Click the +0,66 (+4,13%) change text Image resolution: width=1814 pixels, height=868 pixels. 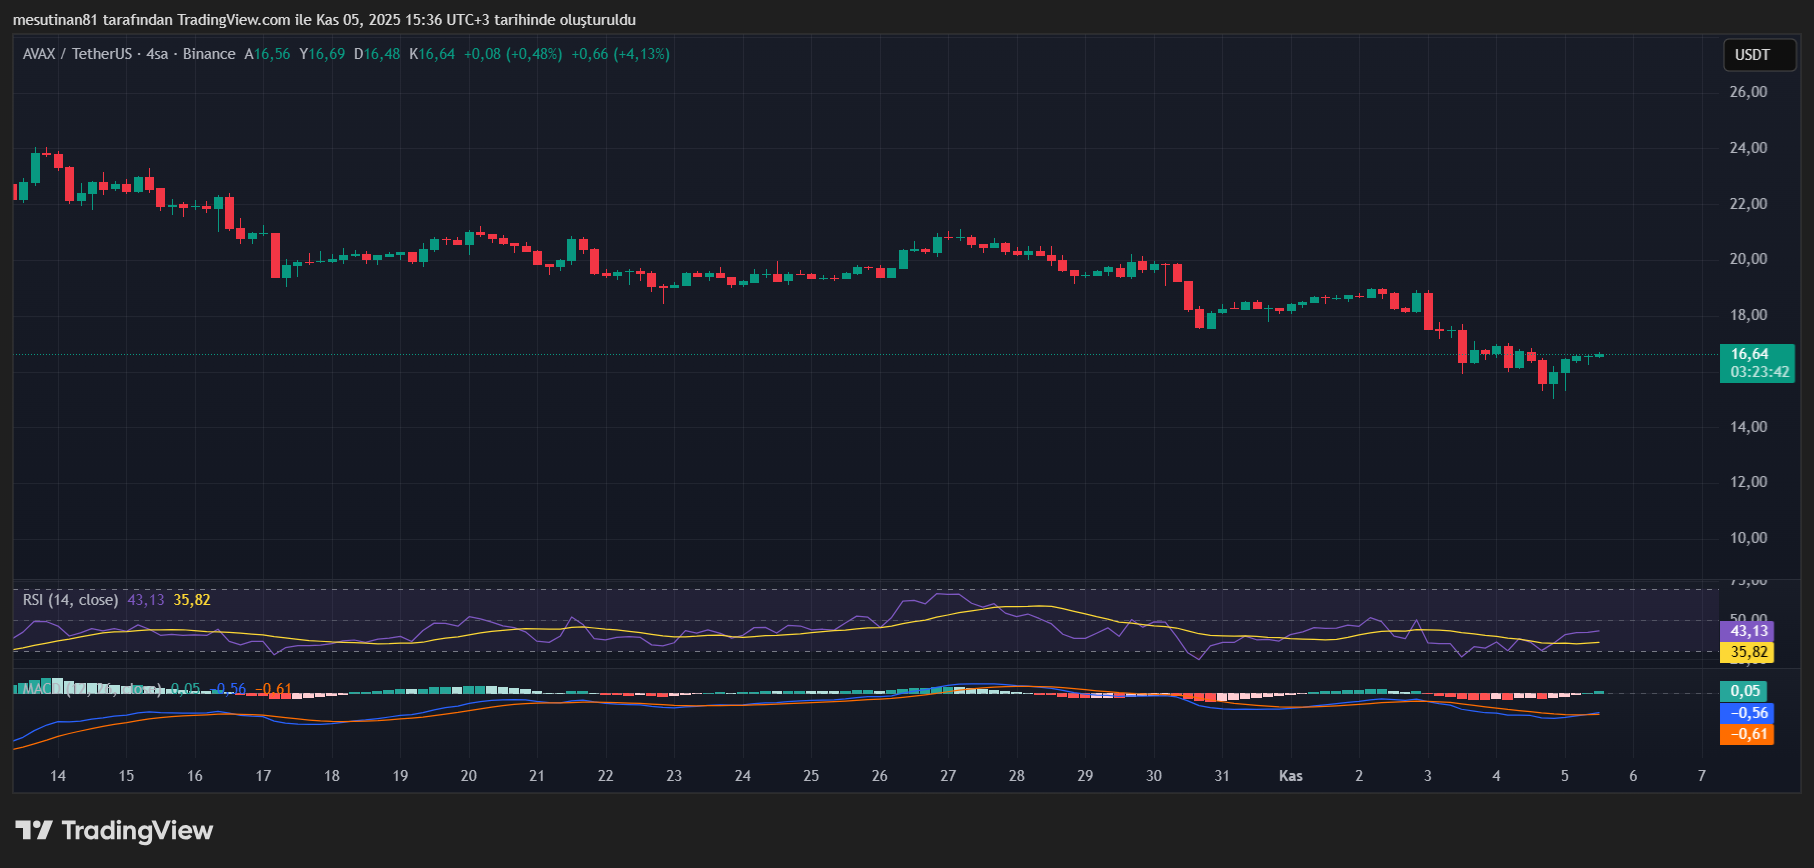point(621,54)
